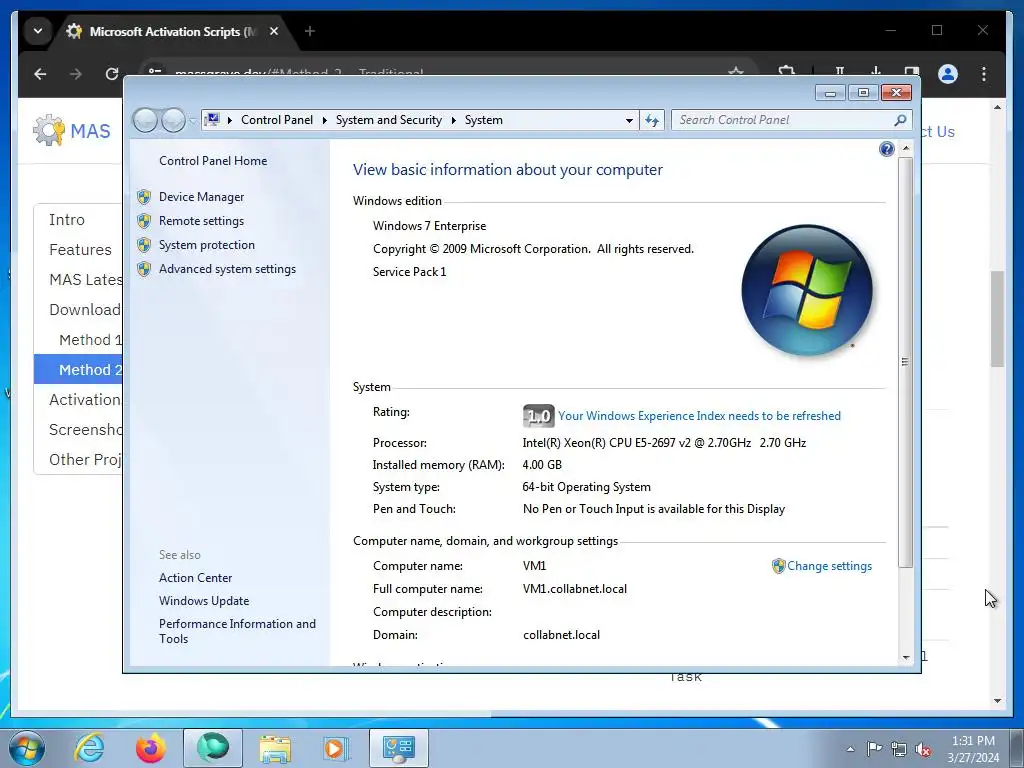Click Control Panel breadcrumb segment
This screenshot has height=768, width=1024.
coord(277,120)
